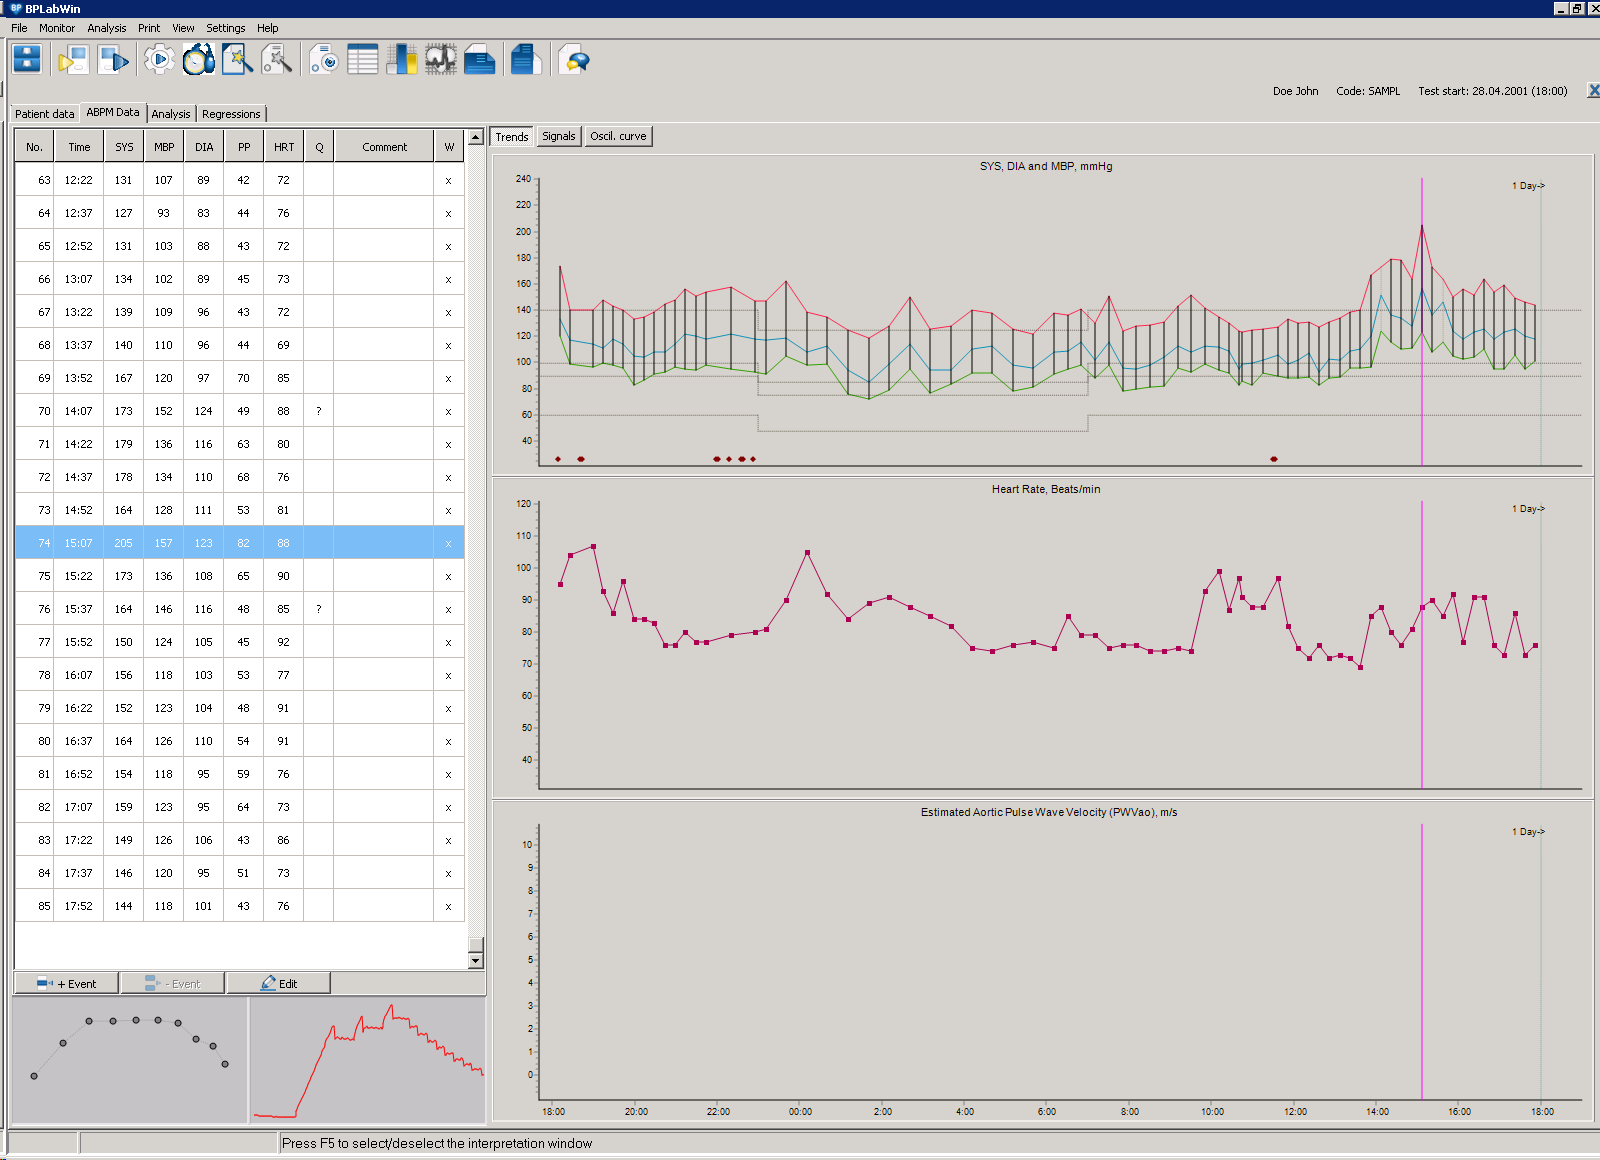
Task: Click the document with eye preview icon
Action: [323, 60]
